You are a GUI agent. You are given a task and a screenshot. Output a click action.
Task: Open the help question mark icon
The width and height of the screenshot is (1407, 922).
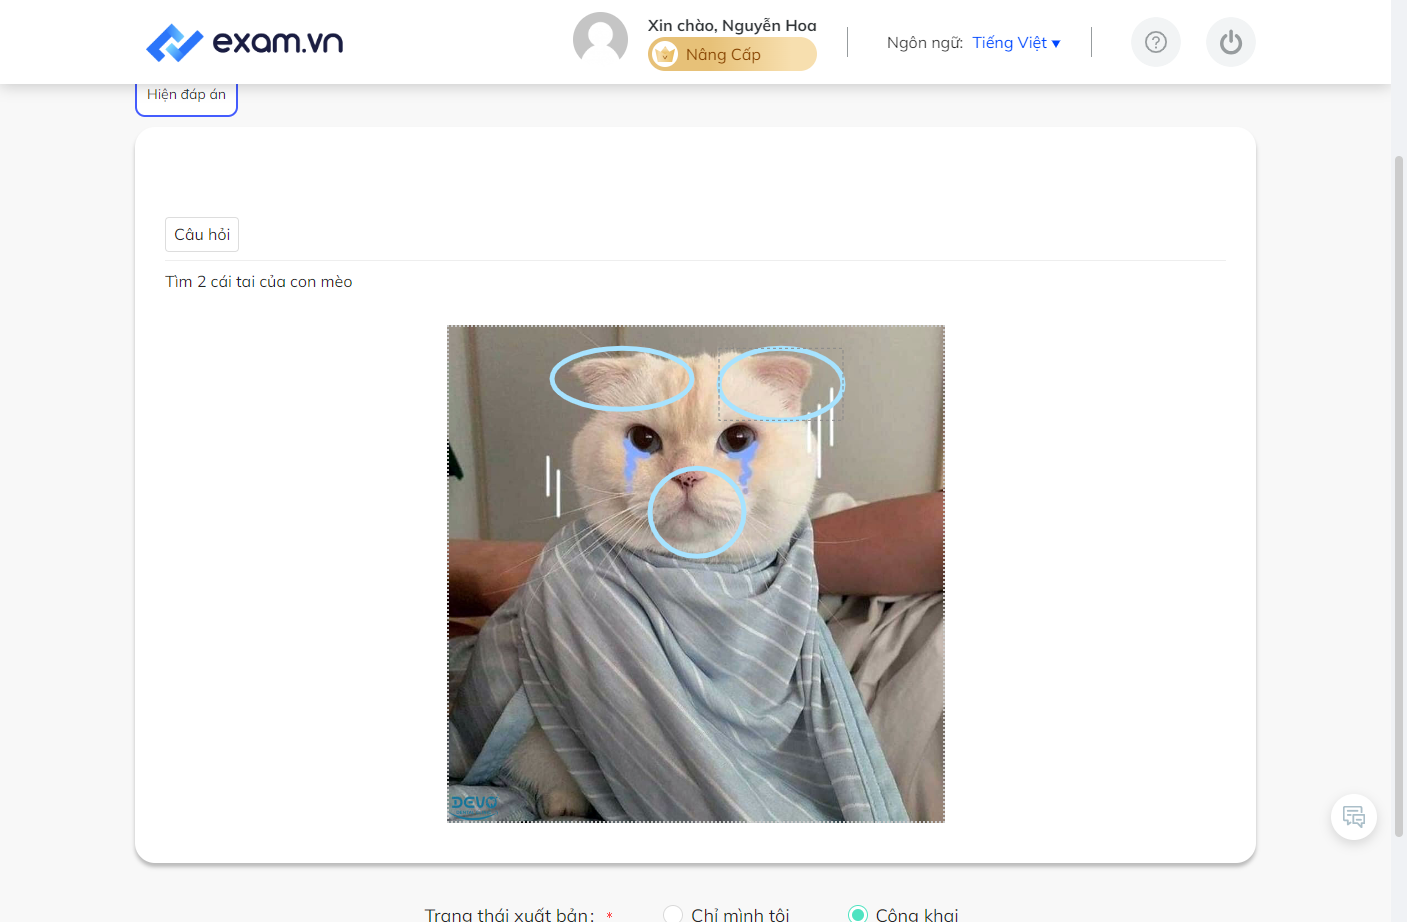pyautogui.click(x=1156, y=42)
